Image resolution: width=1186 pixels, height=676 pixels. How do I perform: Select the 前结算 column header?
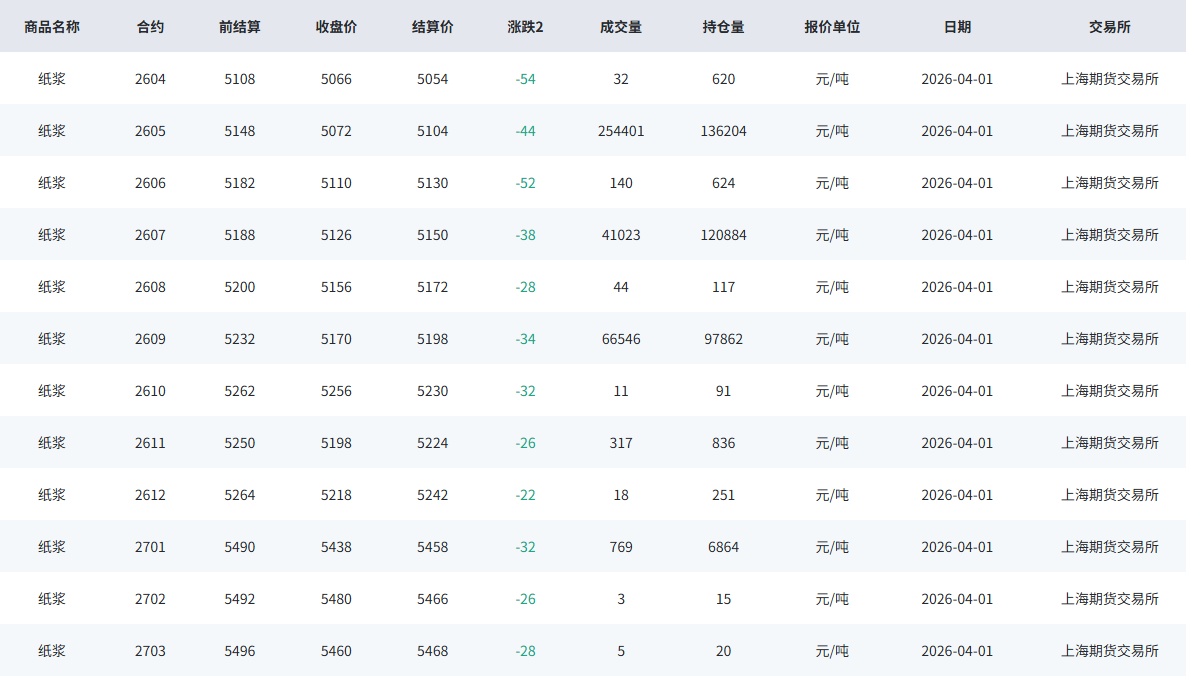240,27
